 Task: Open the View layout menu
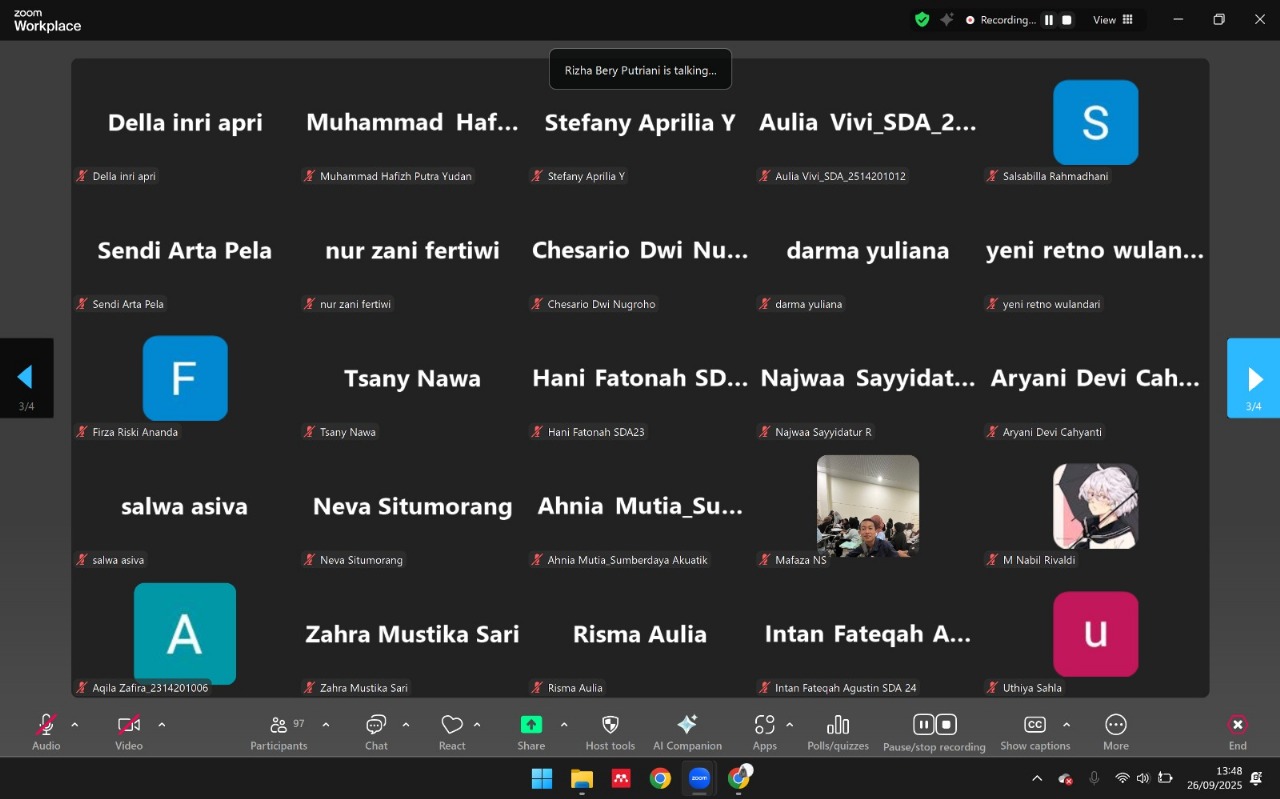point(1113,20)
